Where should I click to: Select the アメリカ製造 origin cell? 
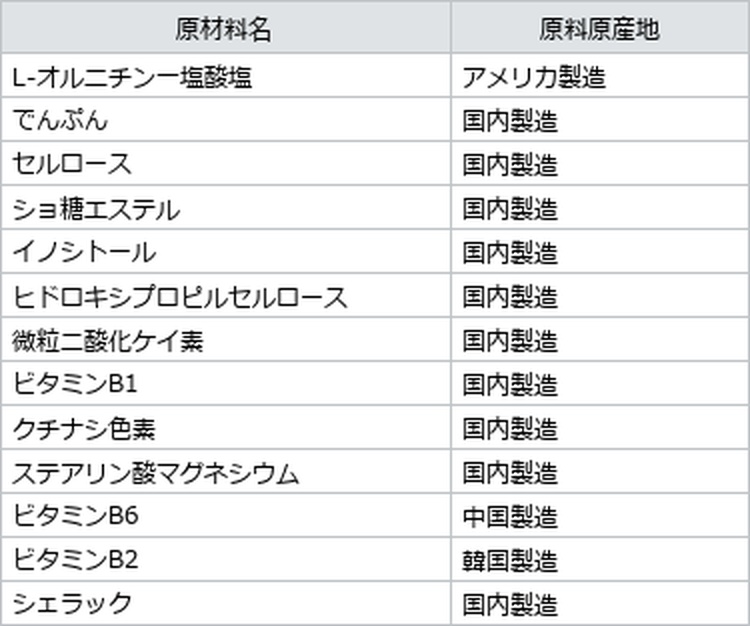tap(600, 76)
